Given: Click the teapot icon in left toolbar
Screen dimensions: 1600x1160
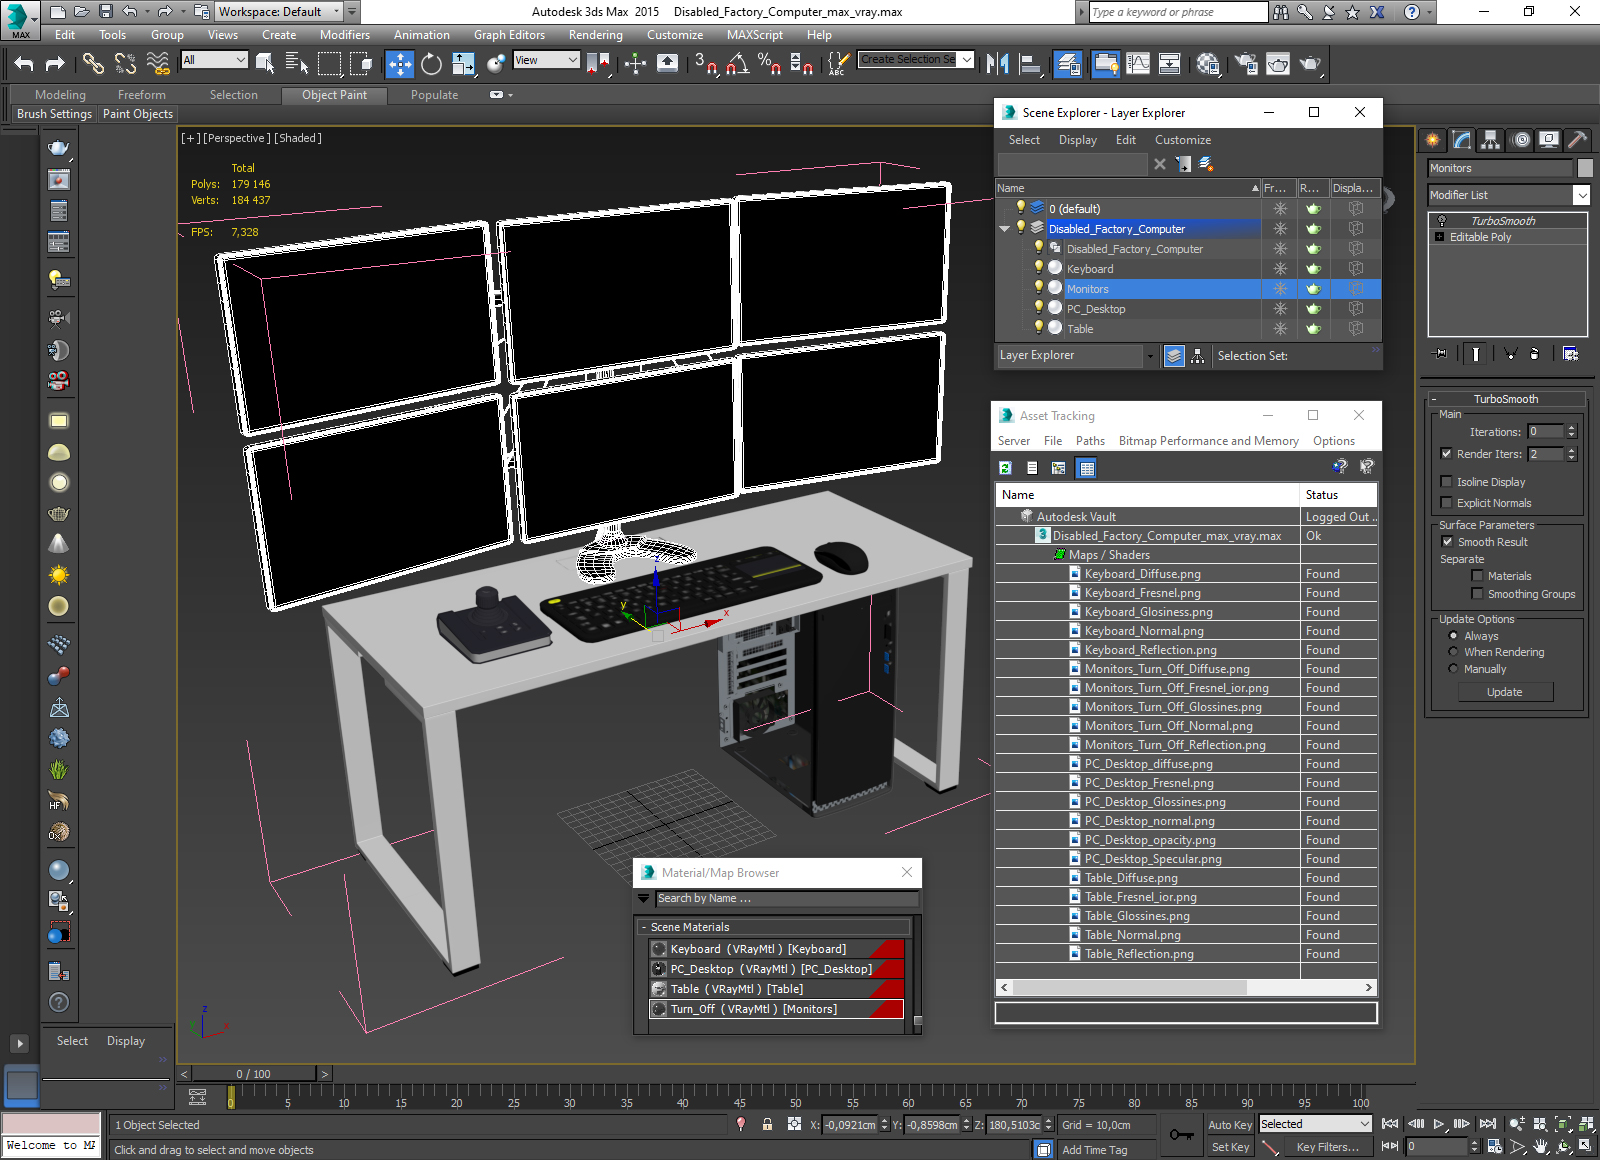Looking at the screenshot, I should tap(59, 148).
